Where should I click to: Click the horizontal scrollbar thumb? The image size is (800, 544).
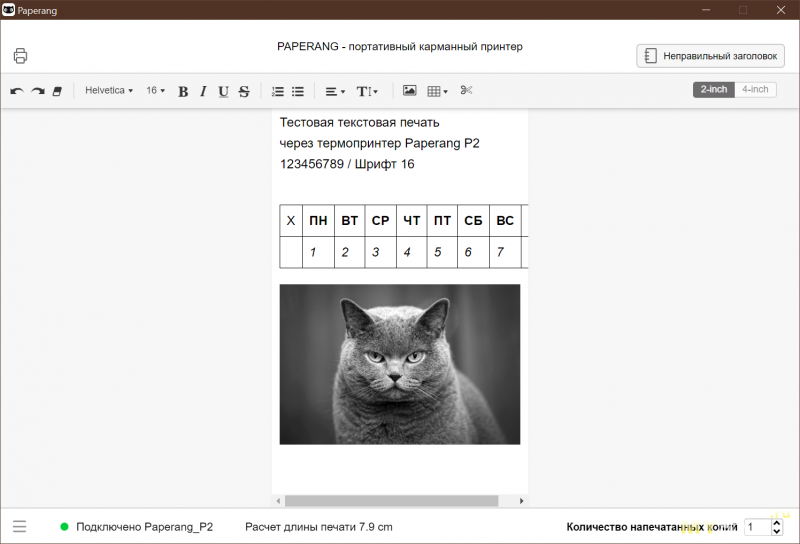click(391, 501)
